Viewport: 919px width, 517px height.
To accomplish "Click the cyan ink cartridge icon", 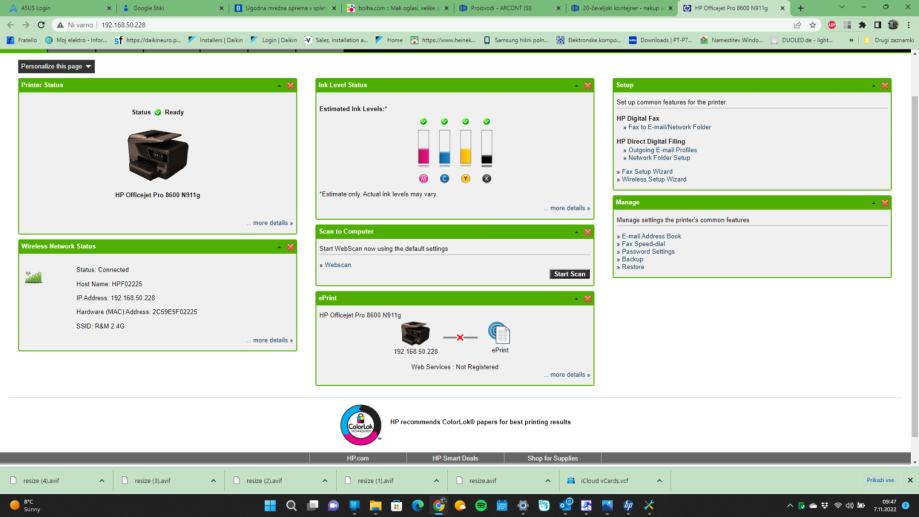I will click(444, 178).
